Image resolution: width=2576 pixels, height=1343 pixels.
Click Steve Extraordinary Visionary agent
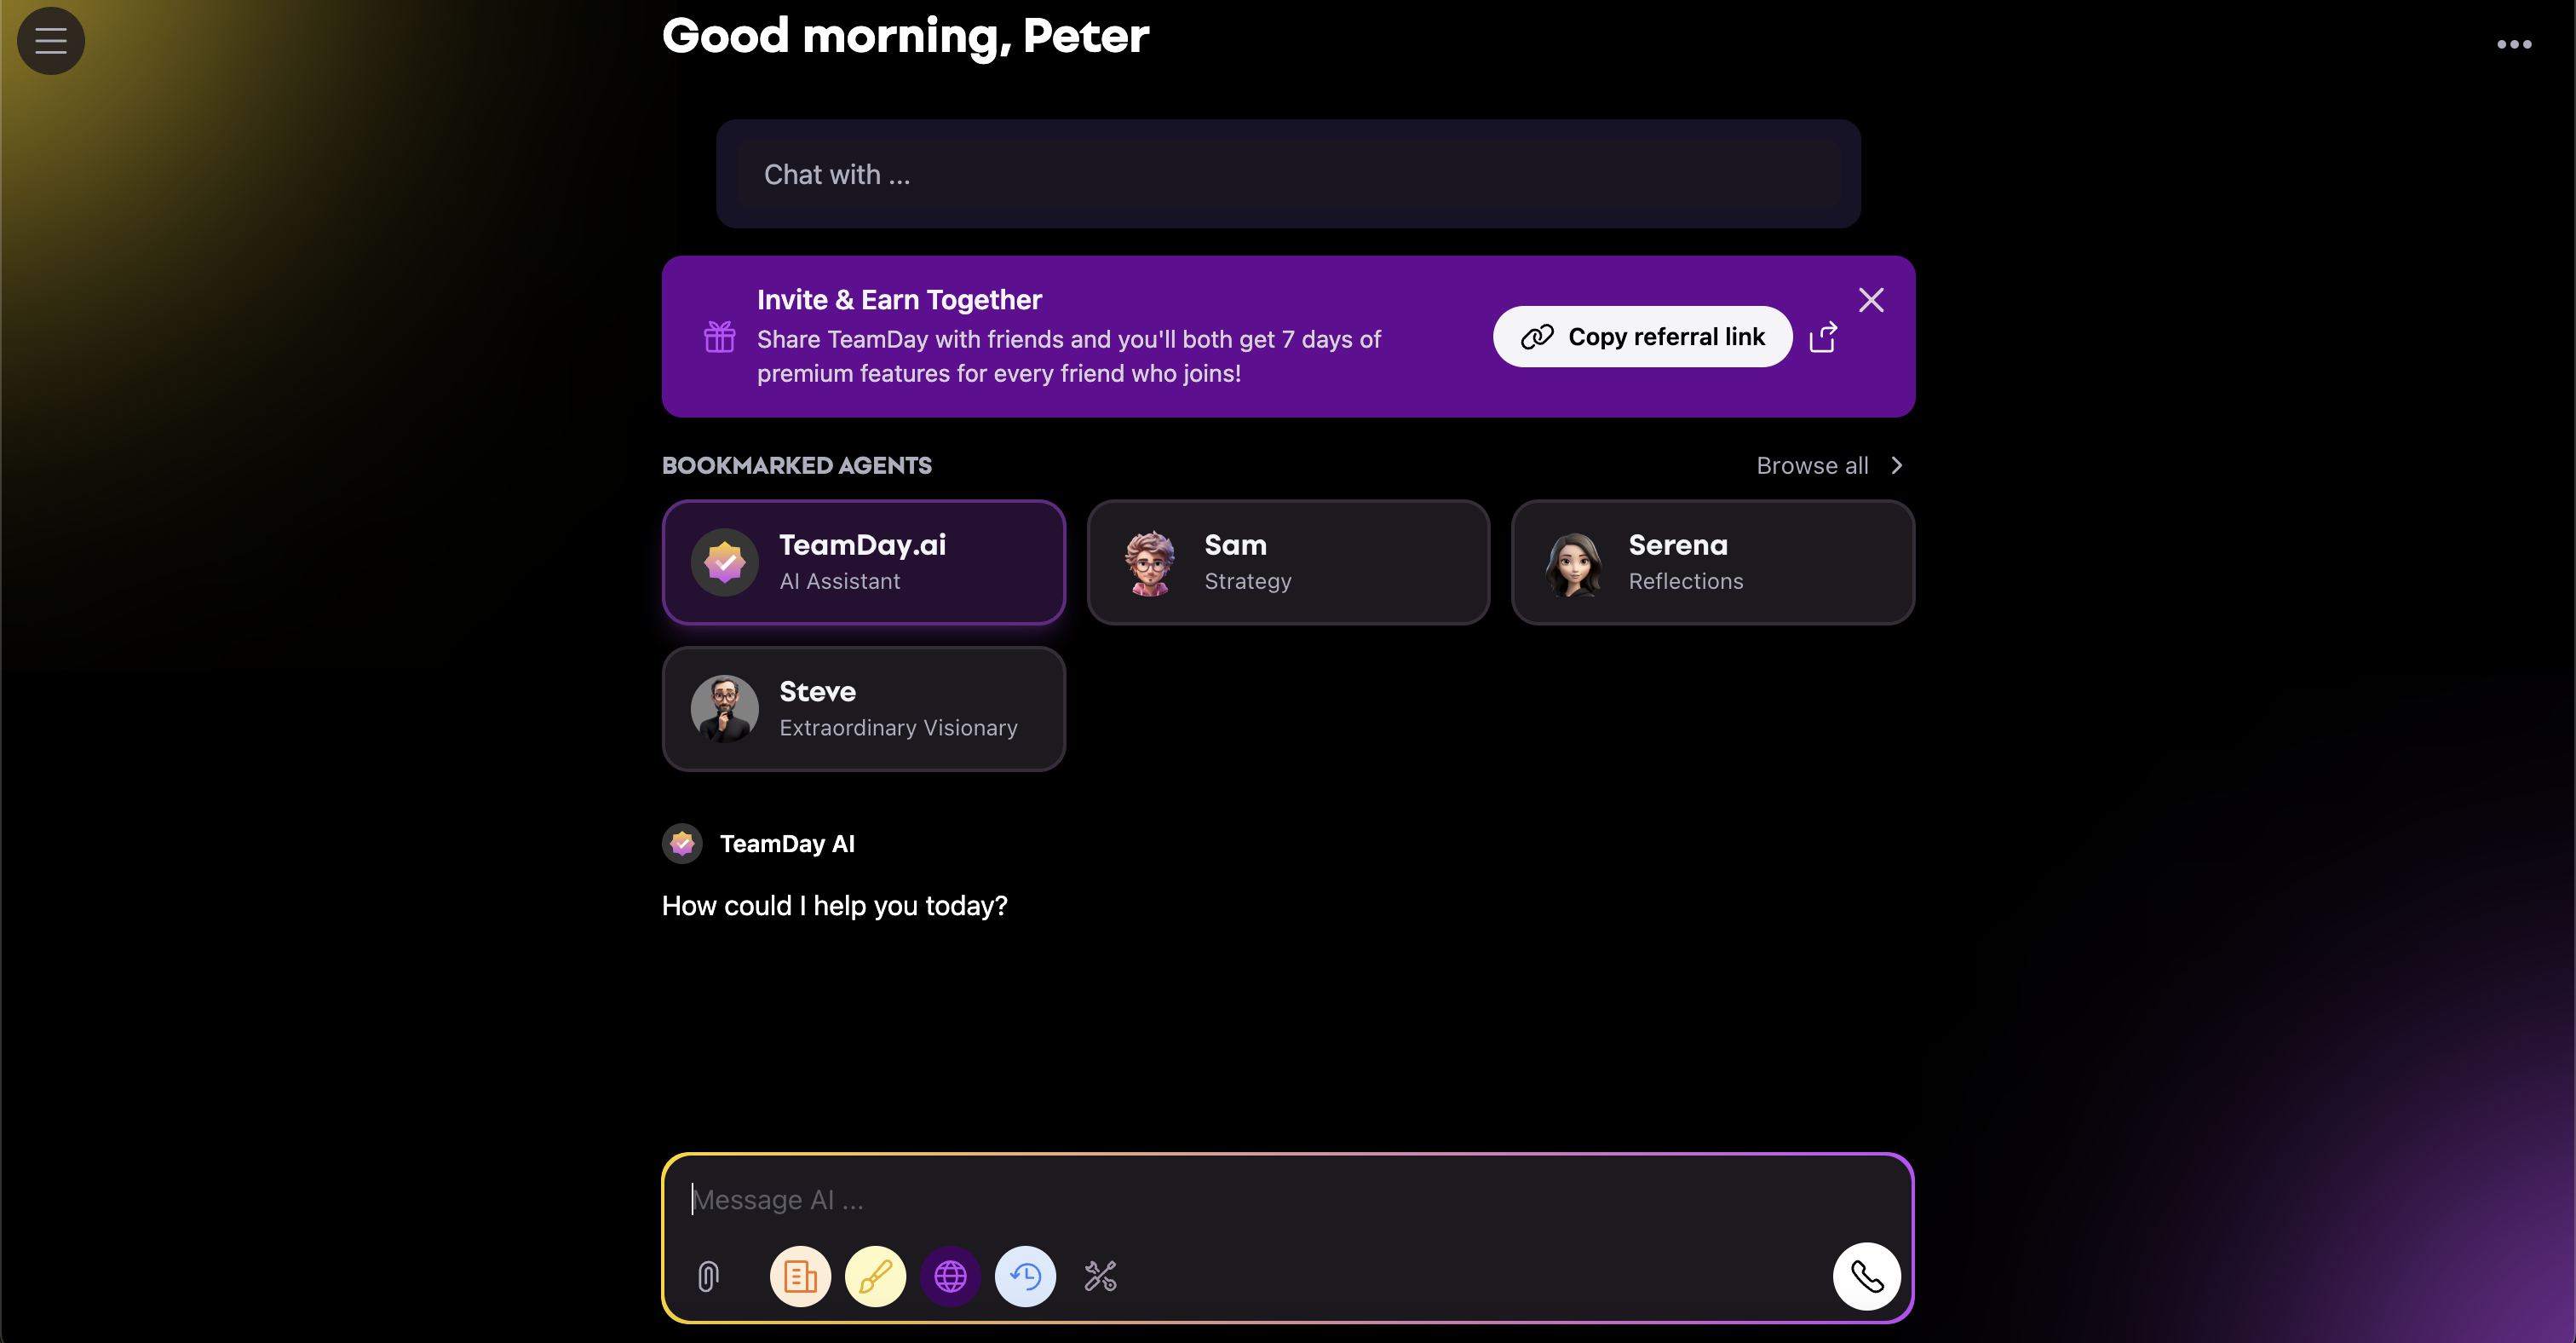(x=864, y=707)
